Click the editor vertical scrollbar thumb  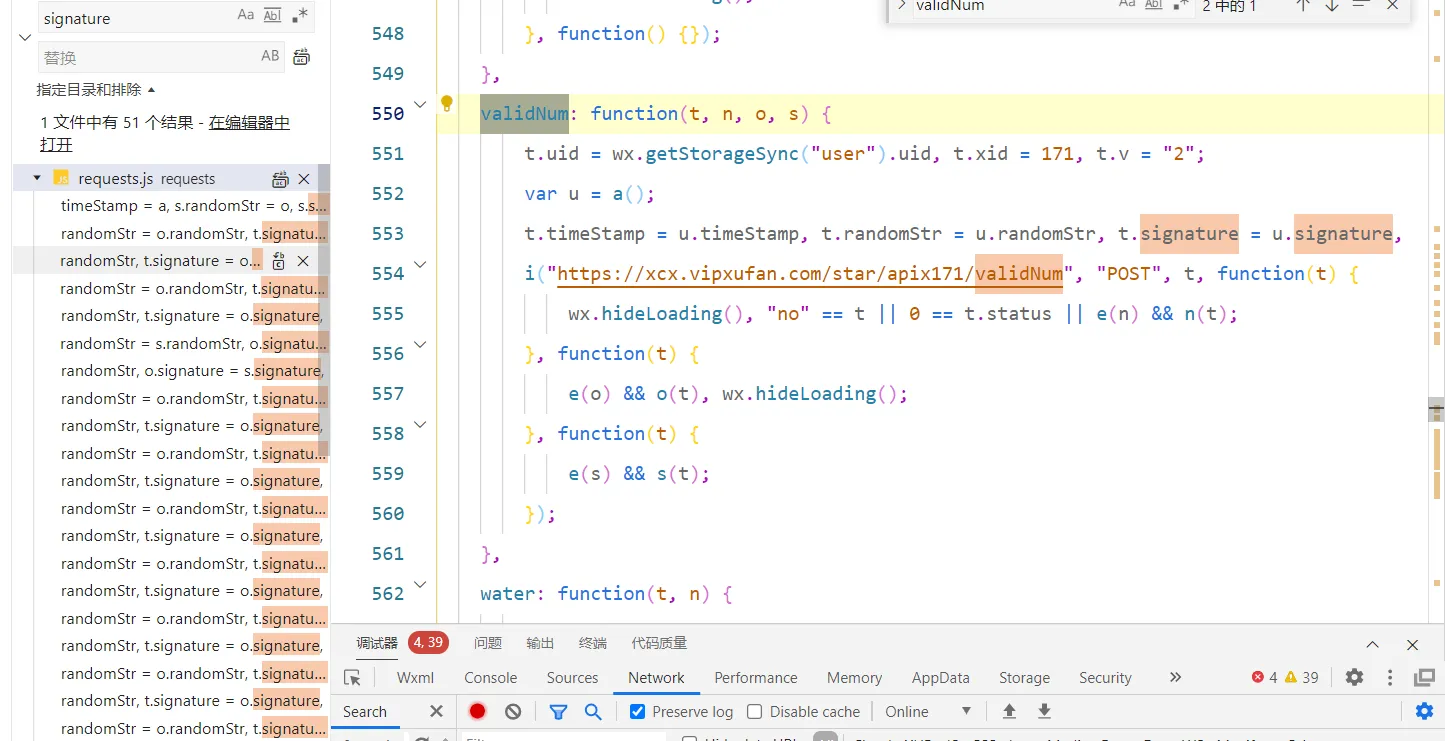coord(1436,408)
